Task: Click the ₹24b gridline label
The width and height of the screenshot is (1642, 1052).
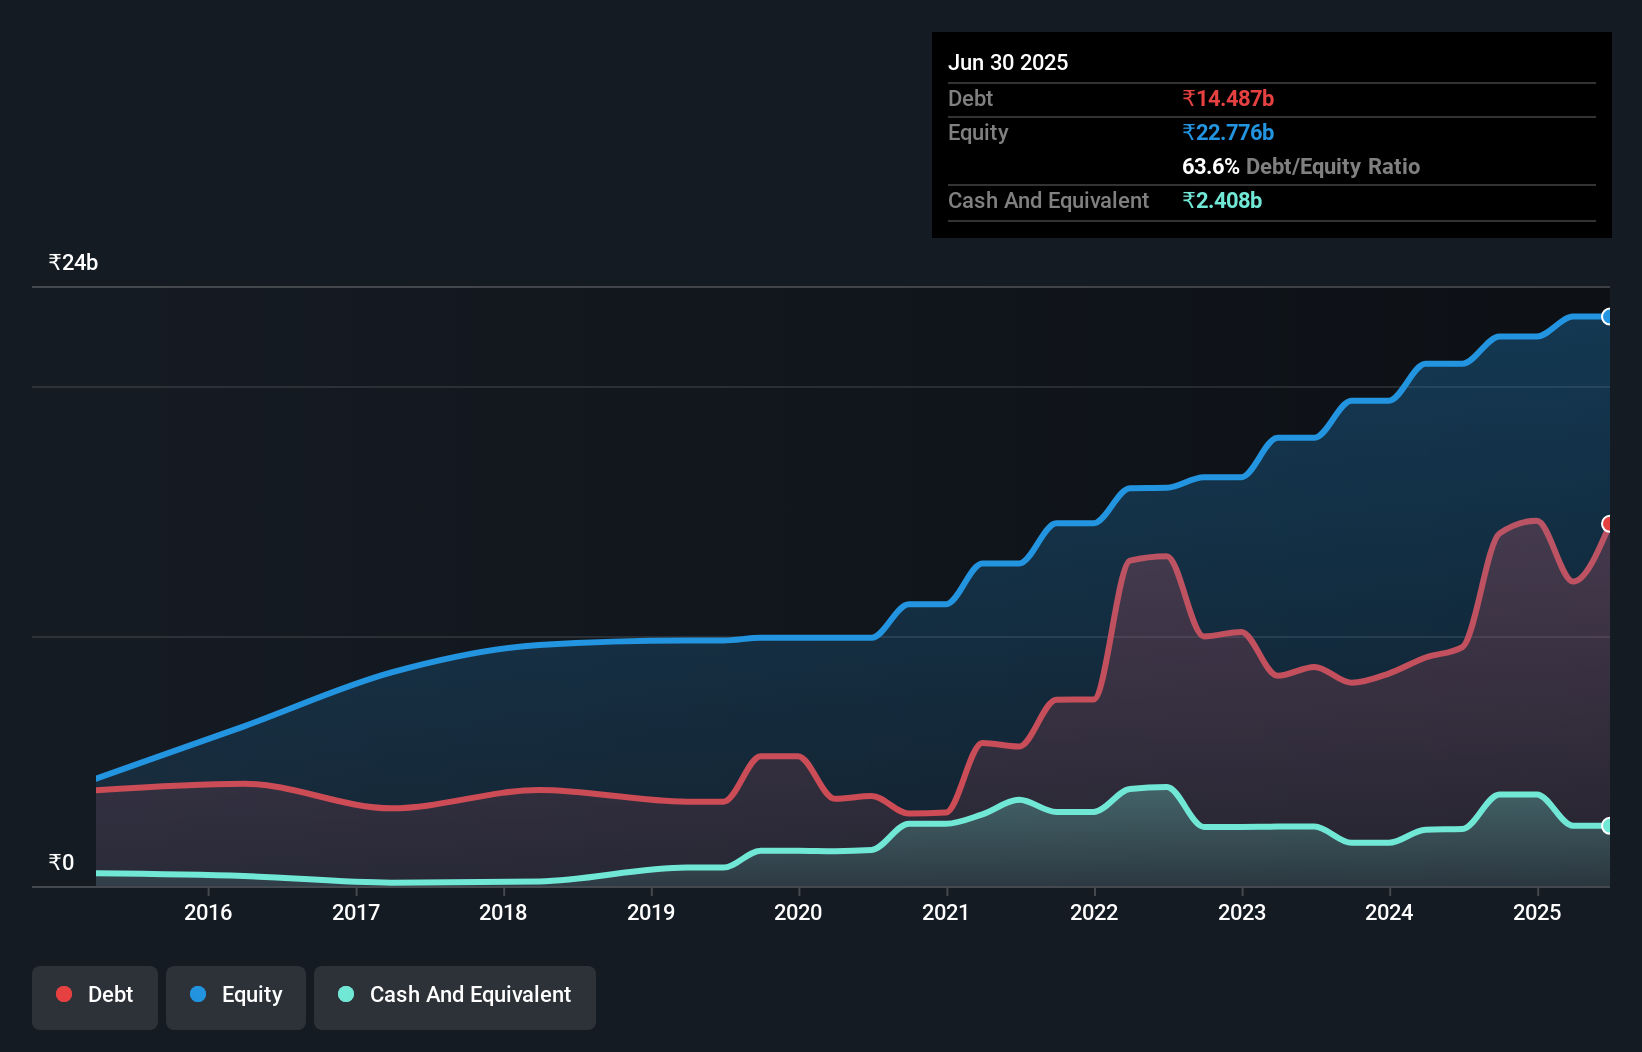Action: (x=72, y=261)
